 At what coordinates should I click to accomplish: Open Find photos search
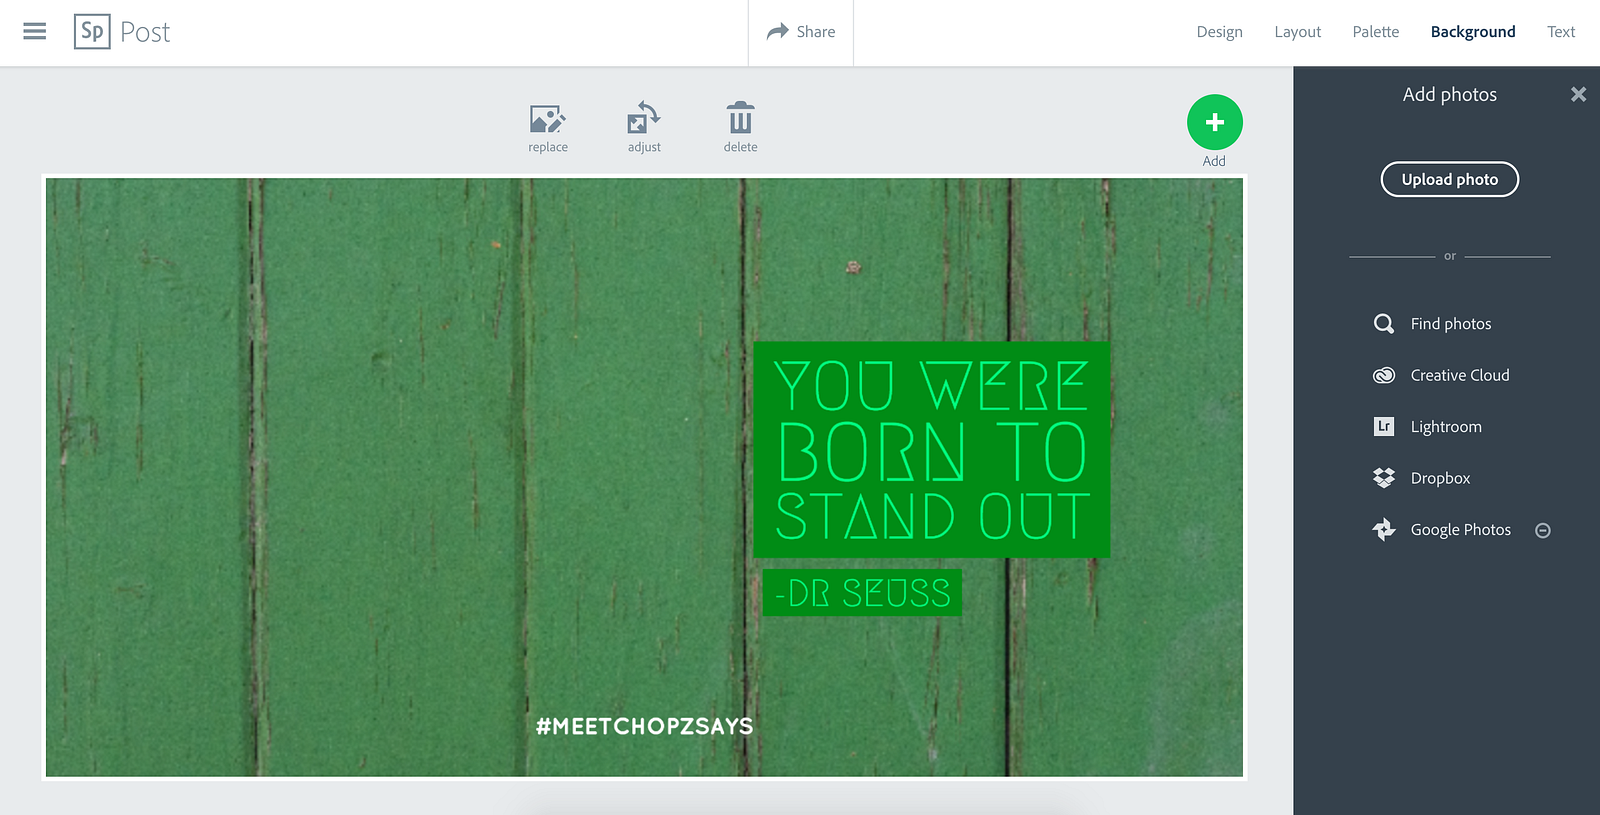(1432, 324)
